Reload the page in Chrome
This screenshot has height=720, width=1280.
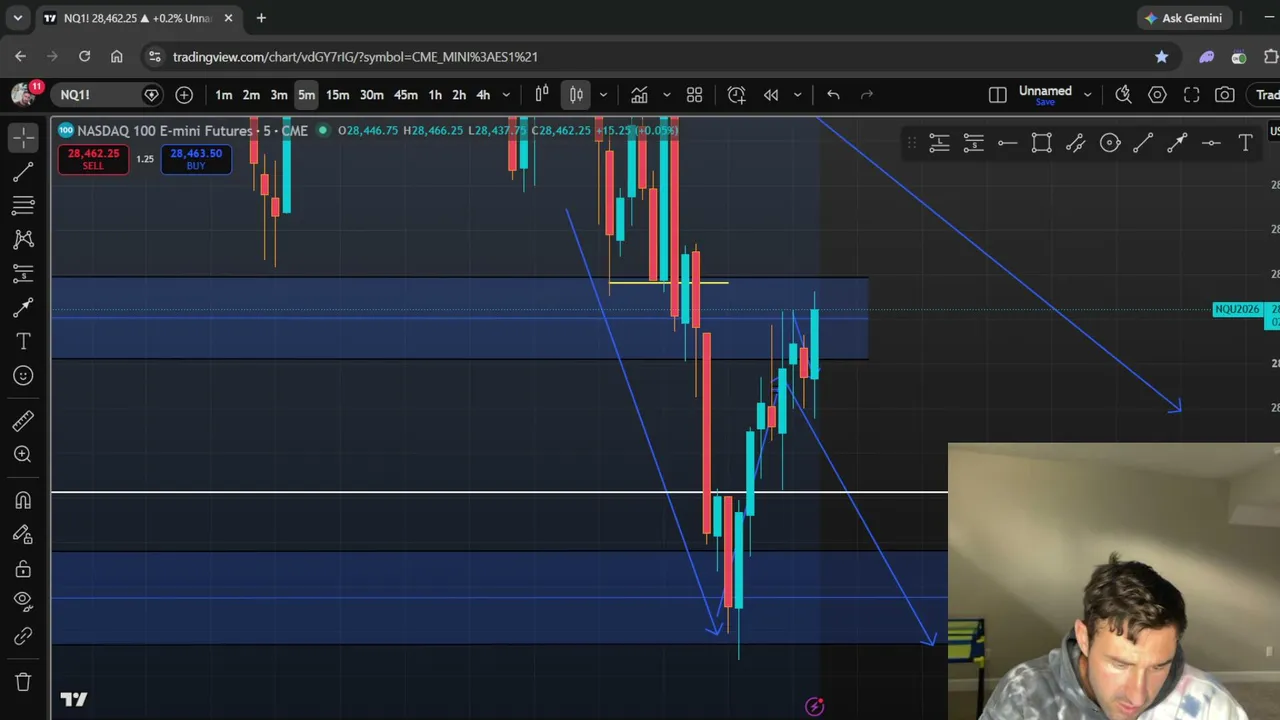85,57
